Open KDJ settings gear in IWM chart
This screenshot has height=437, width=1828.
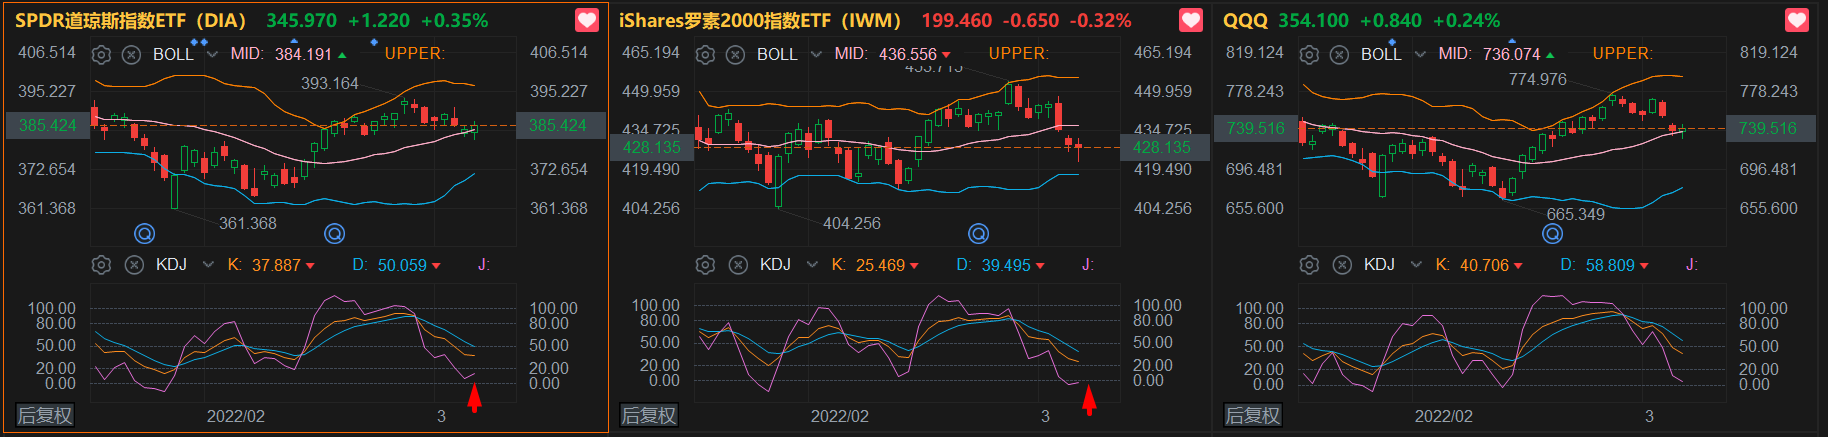tap(705, 265)
